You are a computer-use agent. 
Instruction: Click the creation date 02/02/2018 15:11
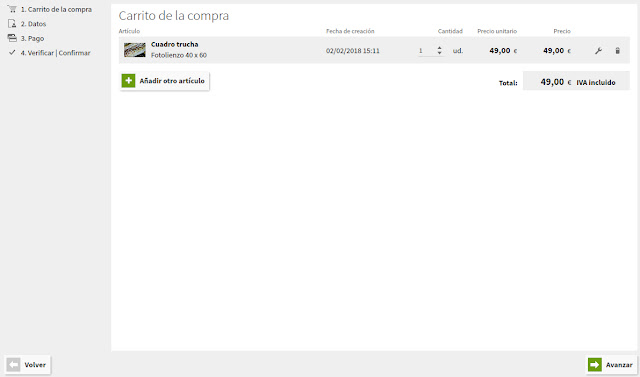353,51
